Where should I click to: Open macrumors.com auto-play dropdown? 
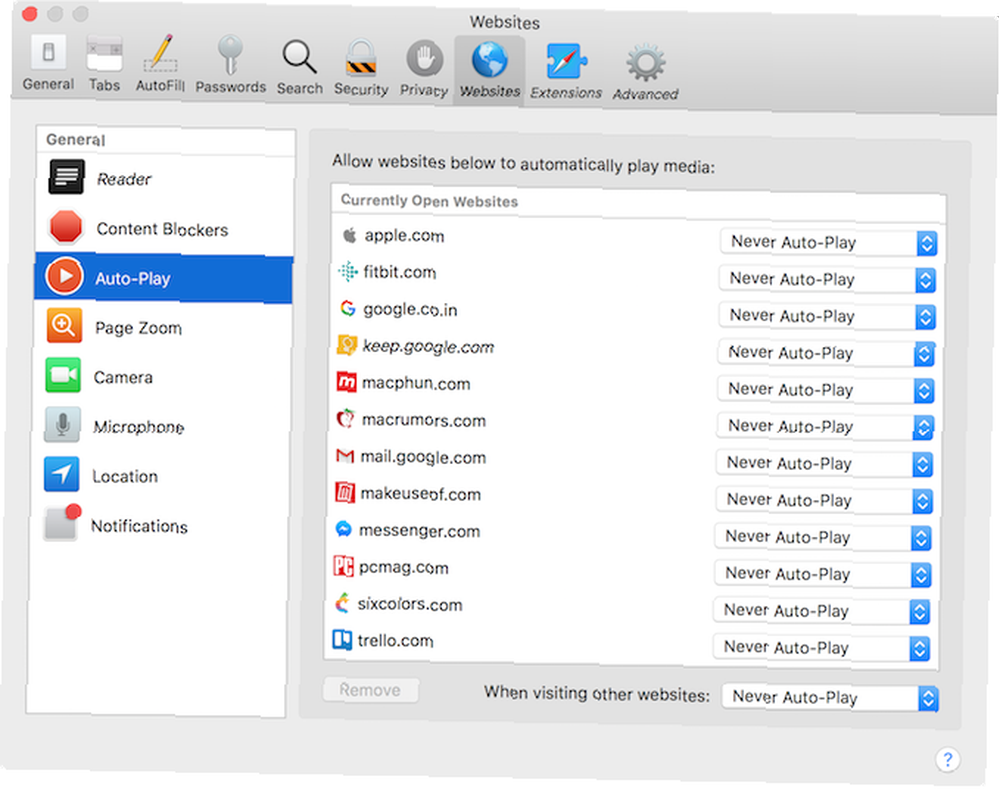825,427
